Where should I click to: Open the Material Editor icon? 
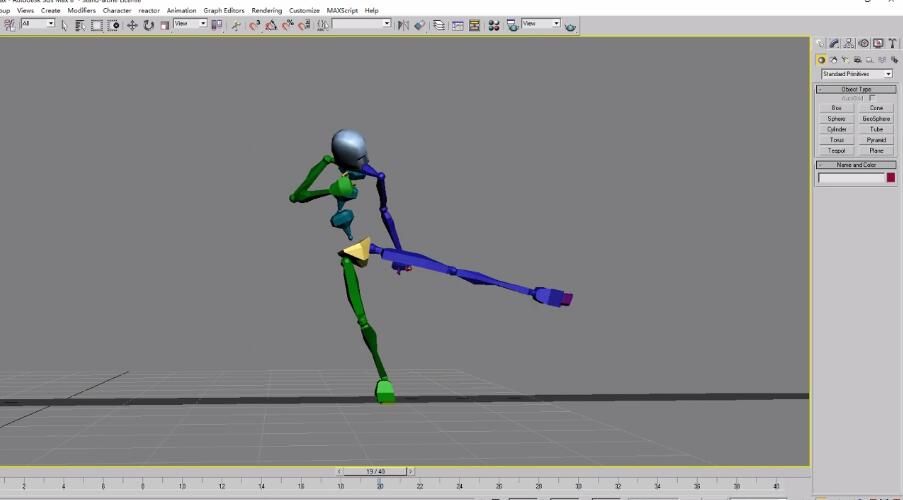click(494, 25)
